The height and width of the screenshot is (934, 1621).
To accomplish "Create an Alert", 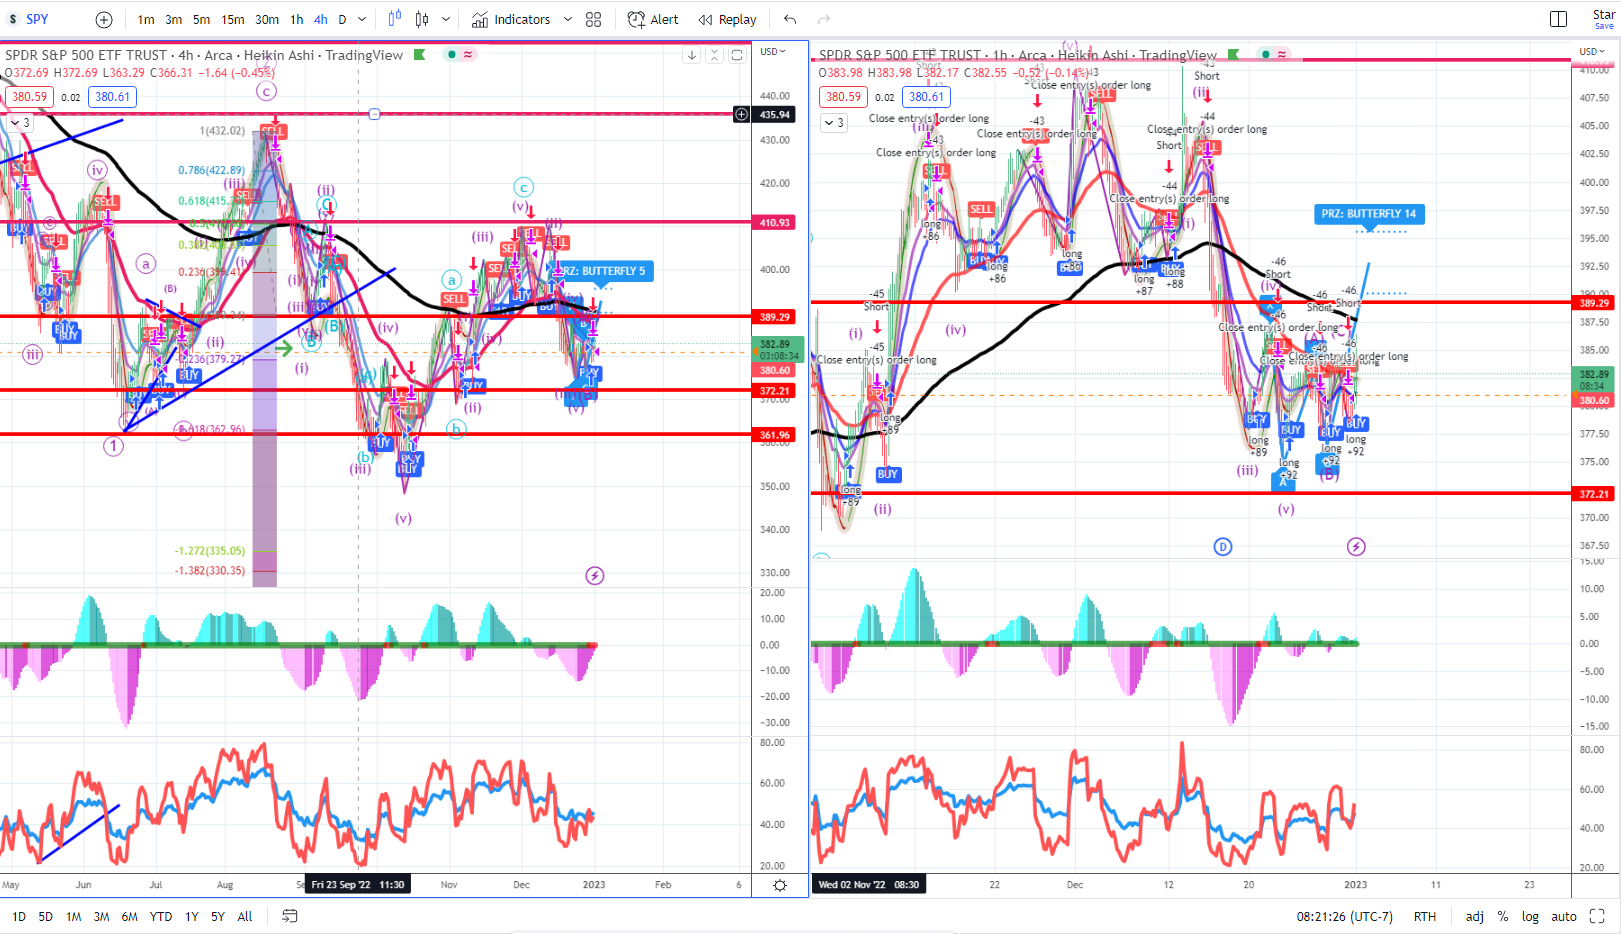I will click(x=653, y=19).
